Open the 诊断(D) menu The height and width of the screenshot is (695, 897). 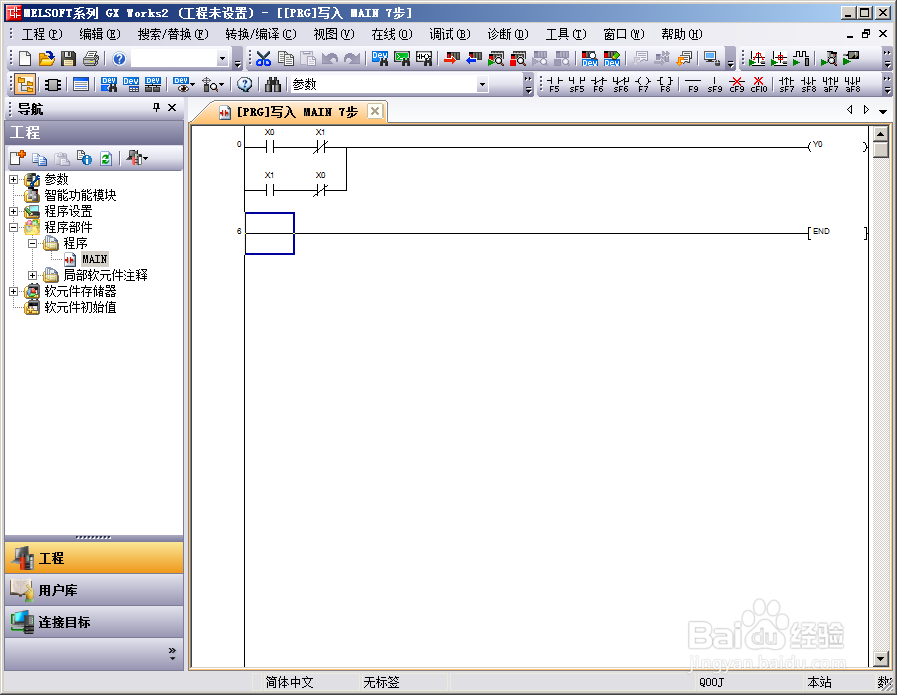point(508,34)
